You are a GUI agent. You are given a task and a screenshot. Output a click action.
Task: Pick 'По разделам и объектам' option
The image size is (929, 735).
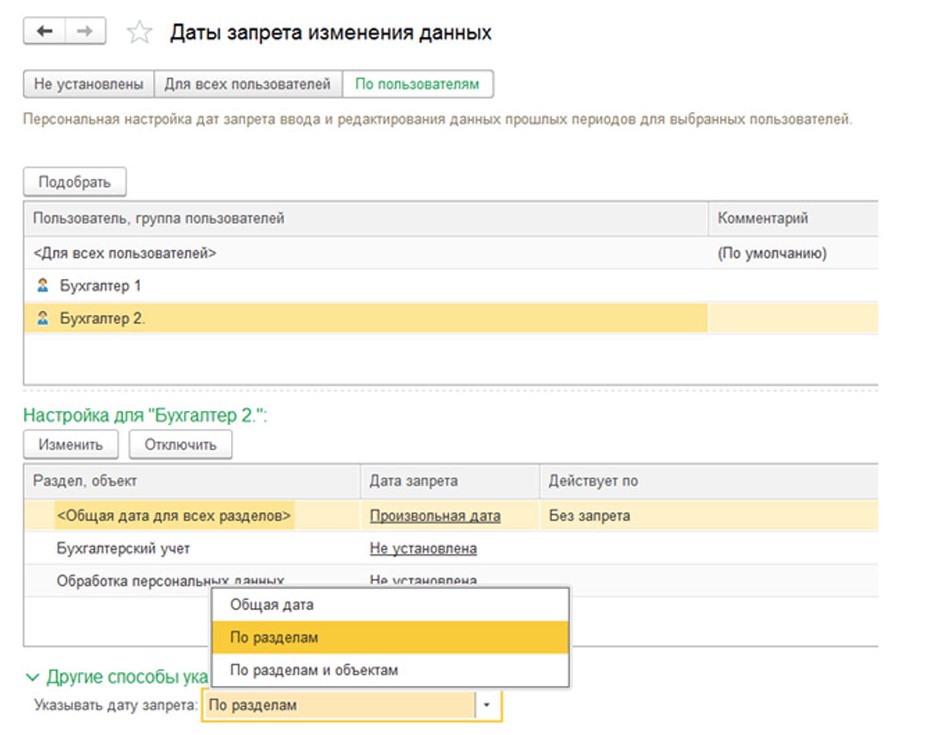[x=314, y=670]
